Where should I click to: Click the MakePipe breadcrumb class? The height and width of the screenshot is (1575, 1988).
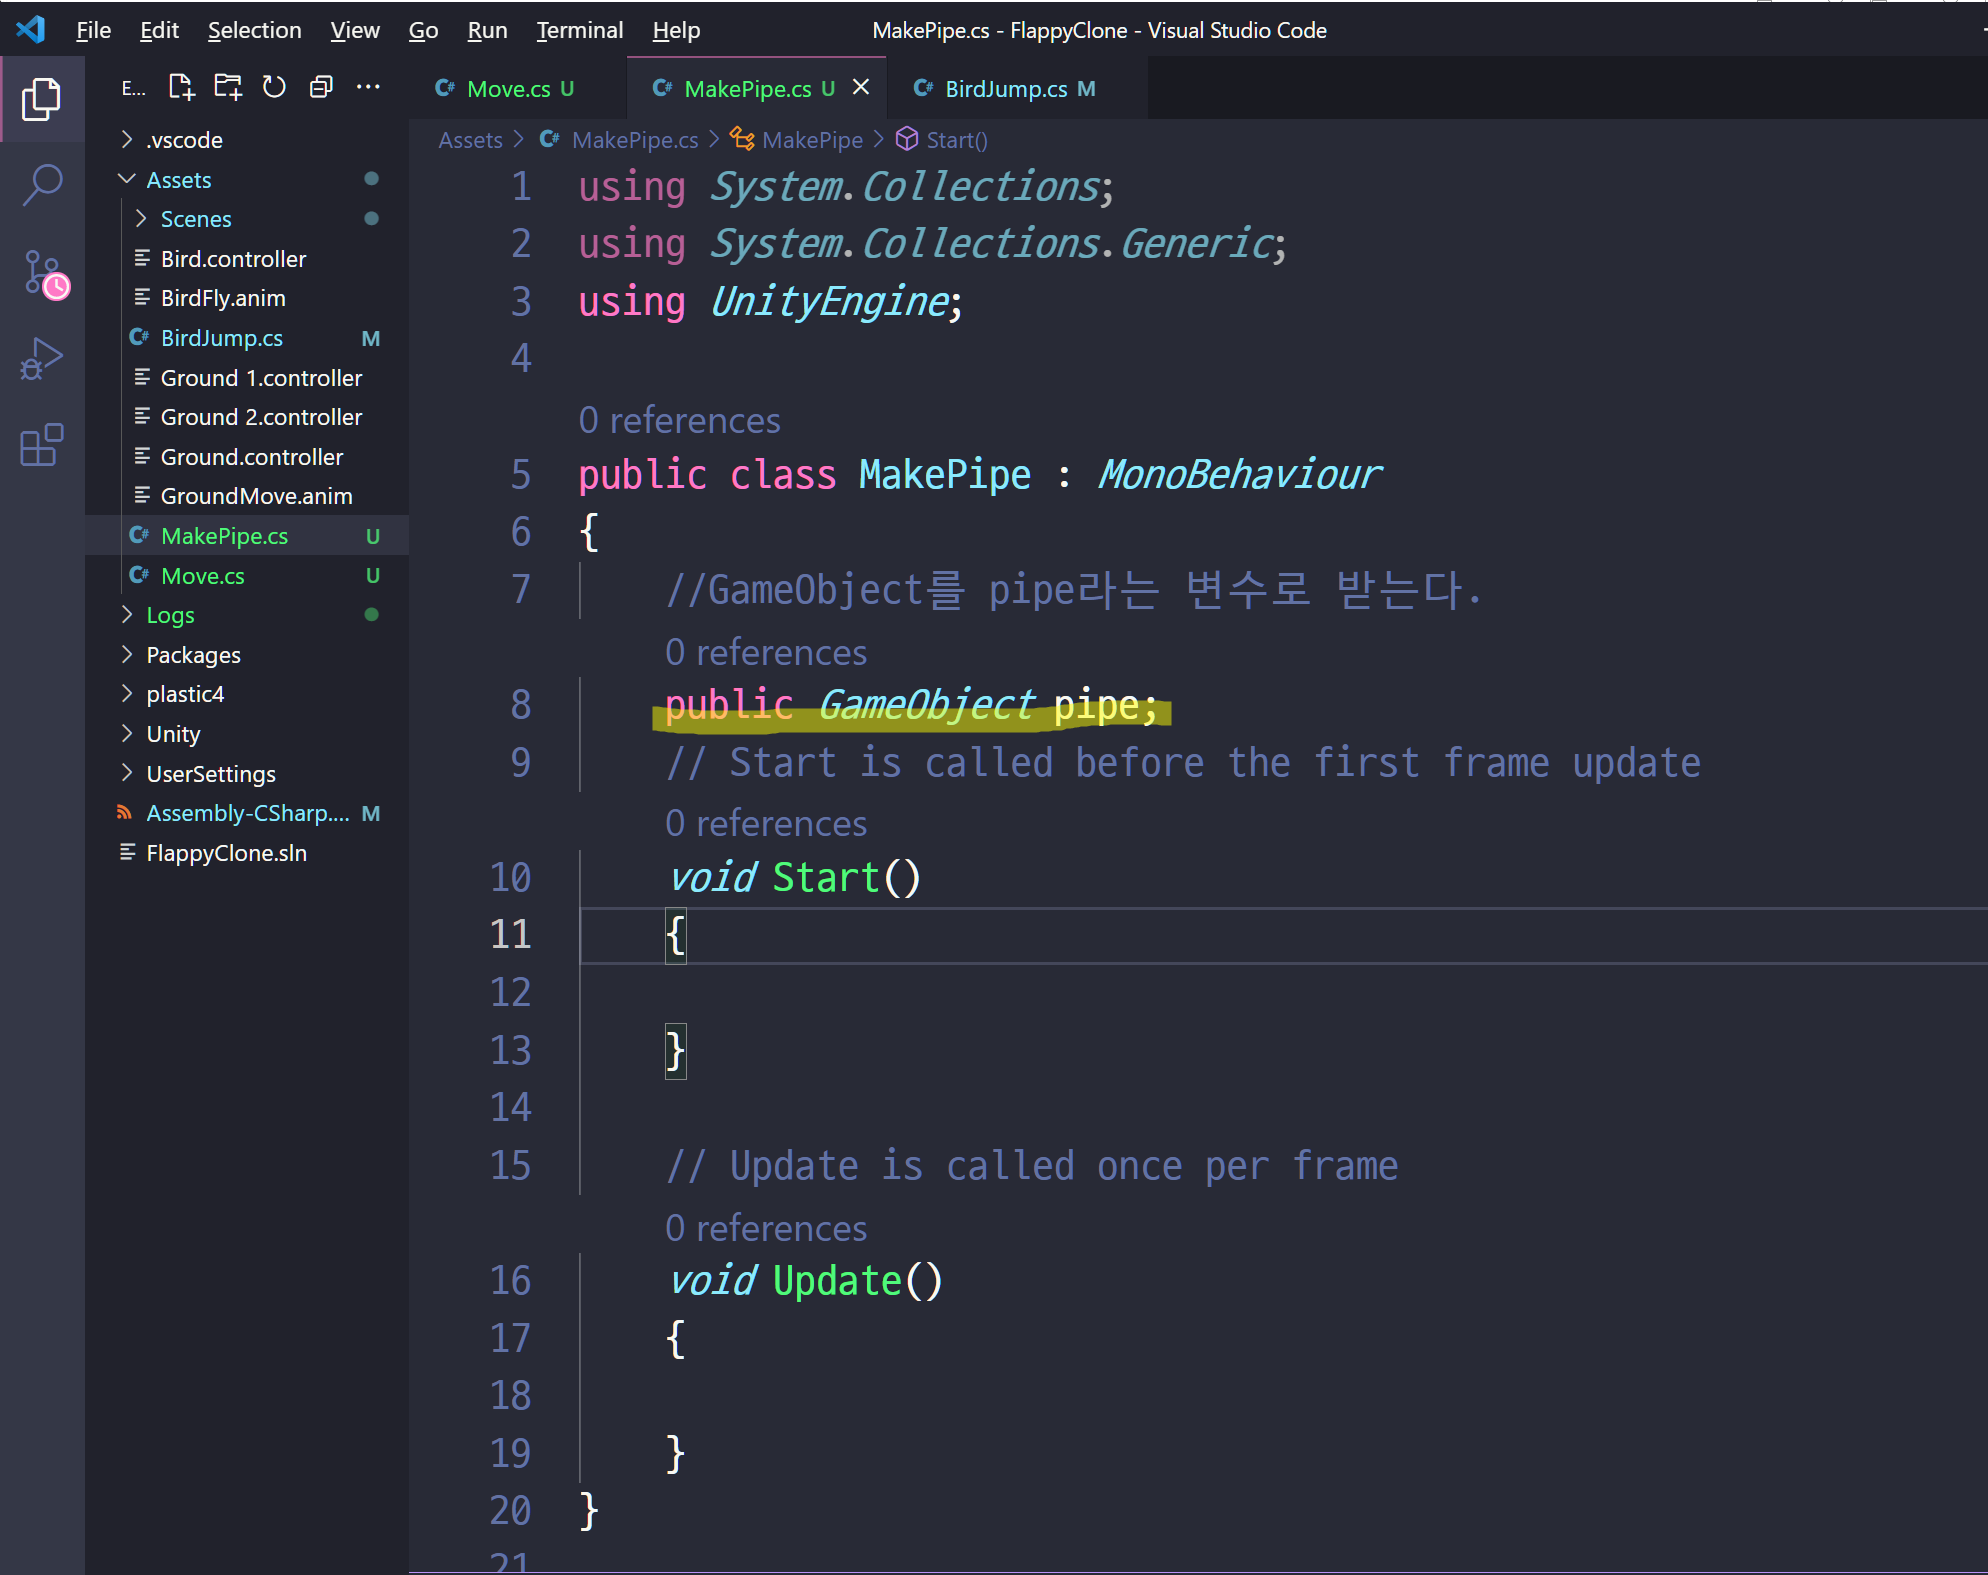click(811, 140)
